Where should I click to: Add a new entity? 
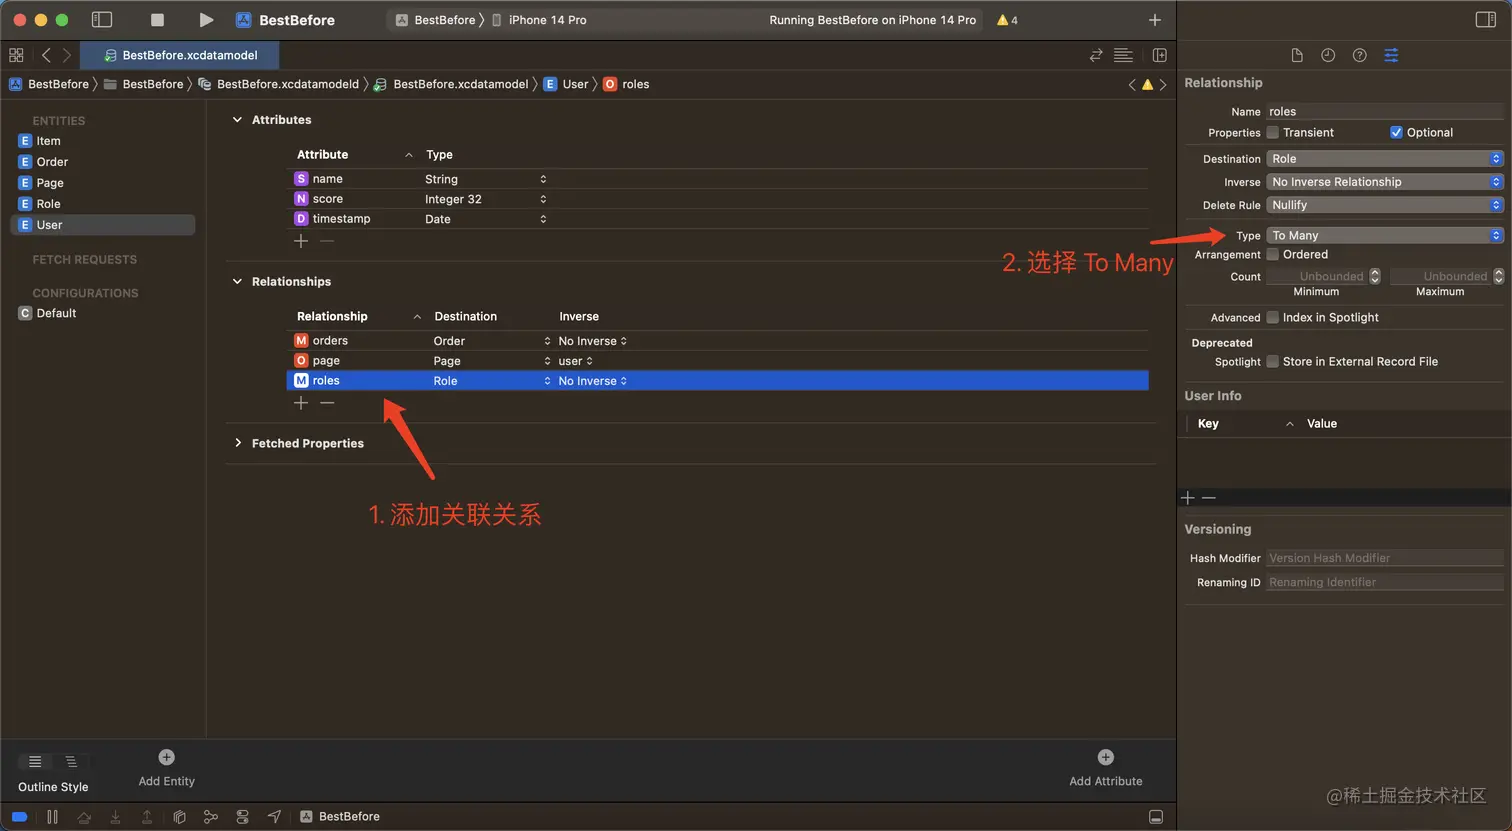[x=166, y=767]
